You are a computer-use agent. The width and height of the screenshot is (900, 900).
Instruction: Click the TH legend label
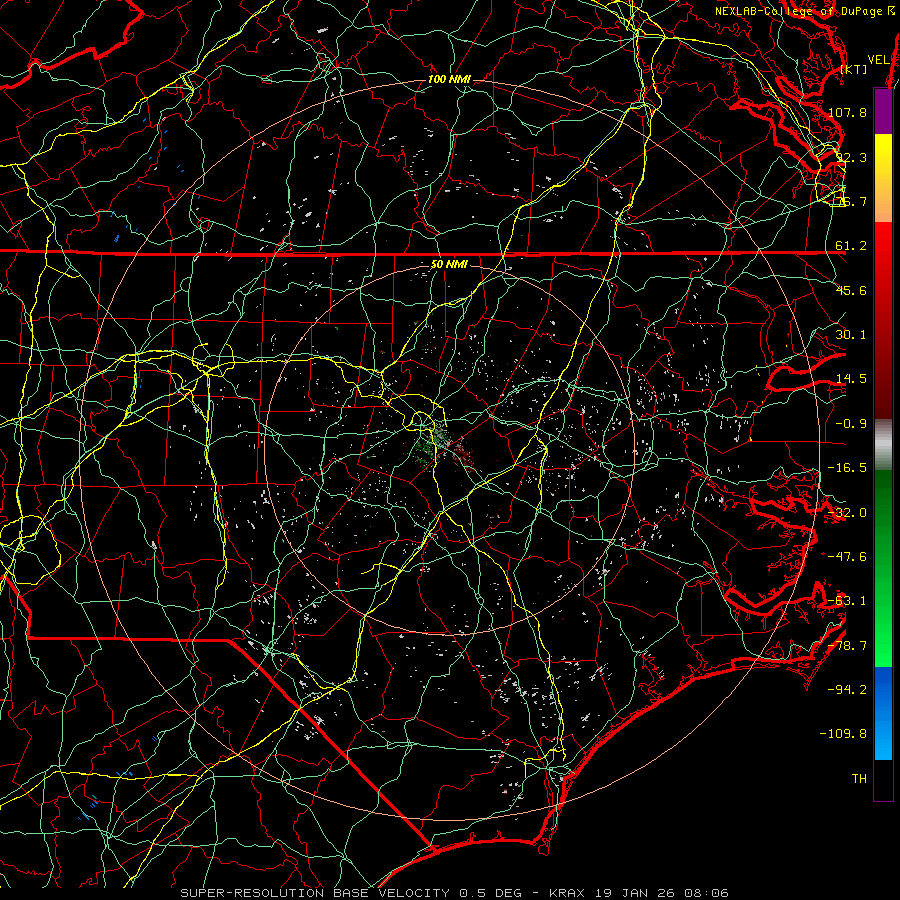click(x=859, y=779)
